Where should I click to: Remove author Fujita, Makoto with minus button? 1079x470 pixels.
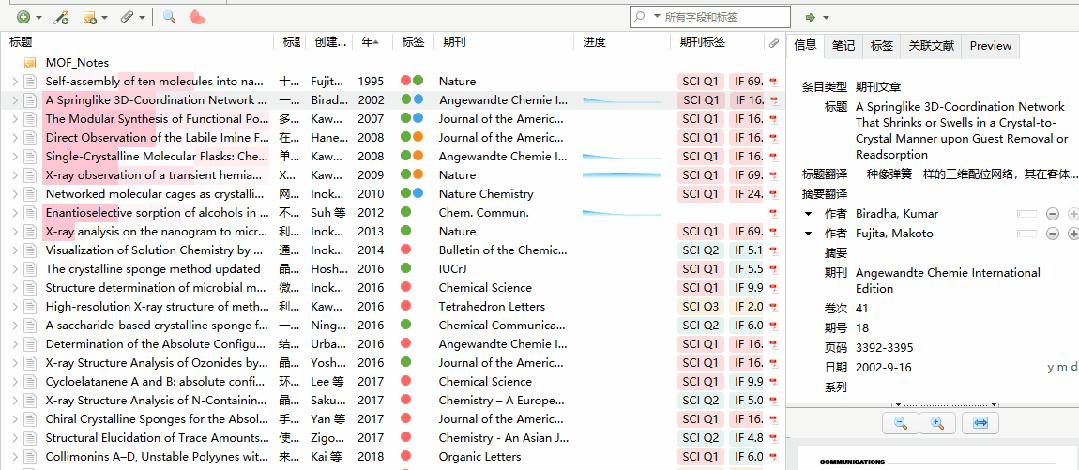1052,233
